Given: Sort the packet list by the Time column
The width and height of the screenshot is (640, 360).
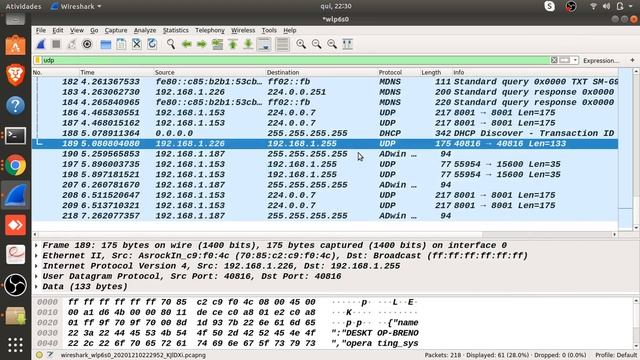Looking at the screenshot, I should 116,72.
